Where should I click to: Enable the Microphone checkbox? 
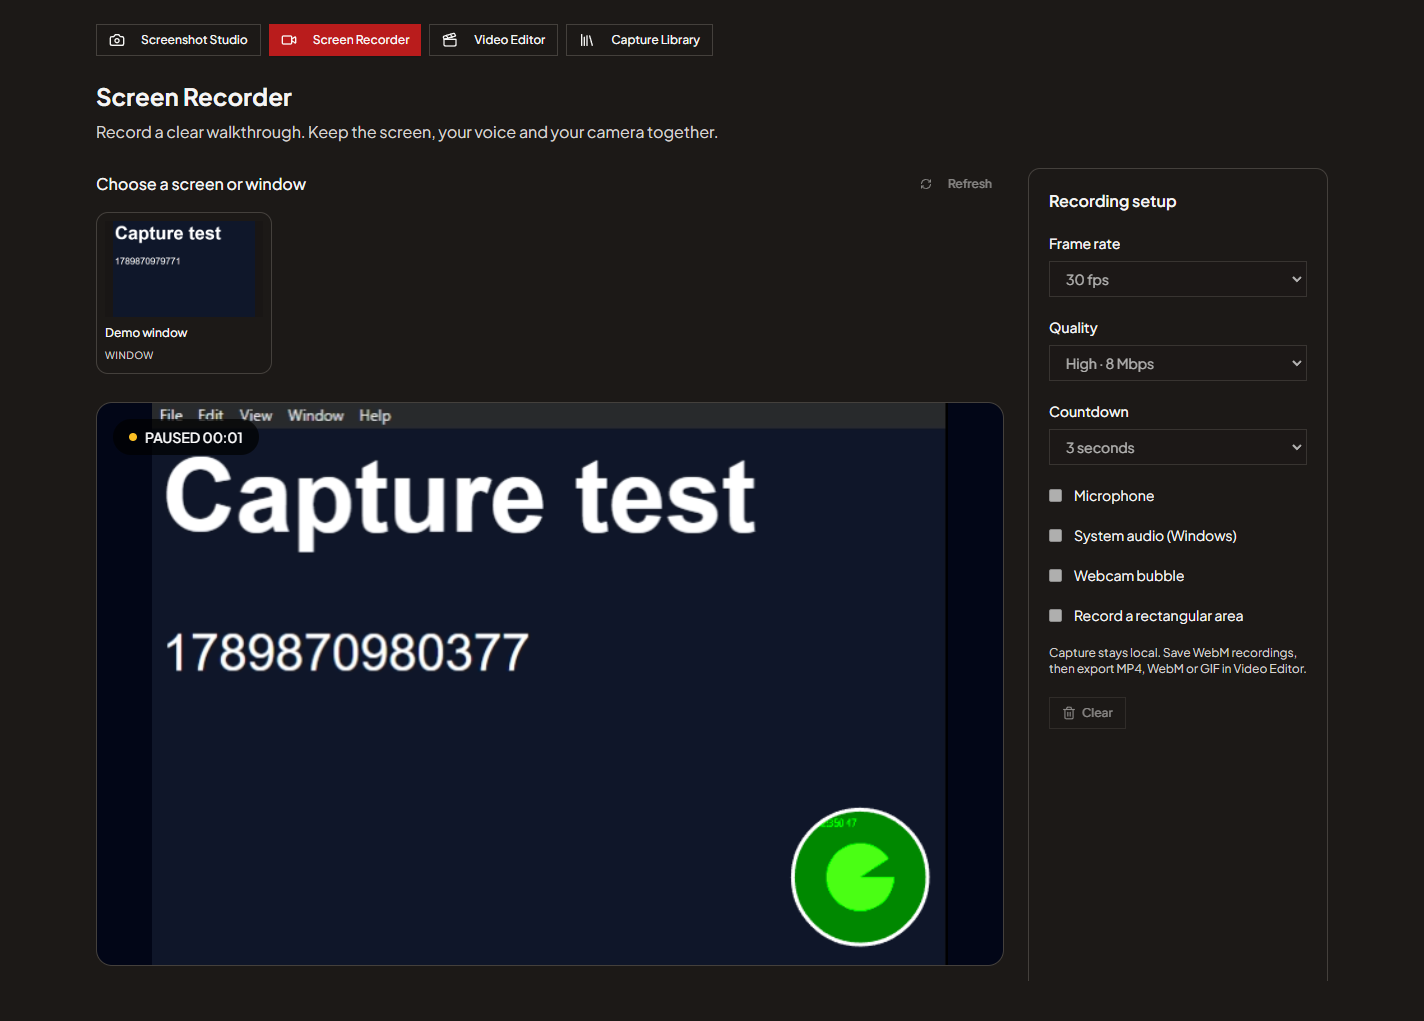[x=1055, y=496]
